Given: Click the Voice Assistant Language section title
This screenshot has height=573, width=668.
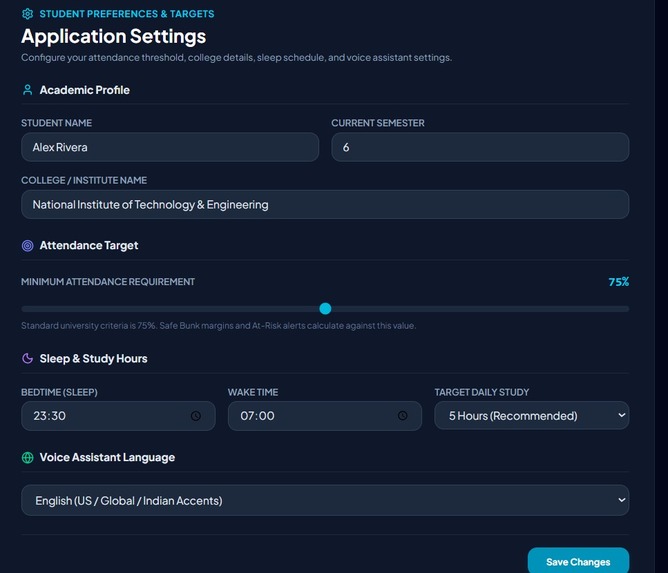Looking at the screenshot, I should (x=107, y=458).
